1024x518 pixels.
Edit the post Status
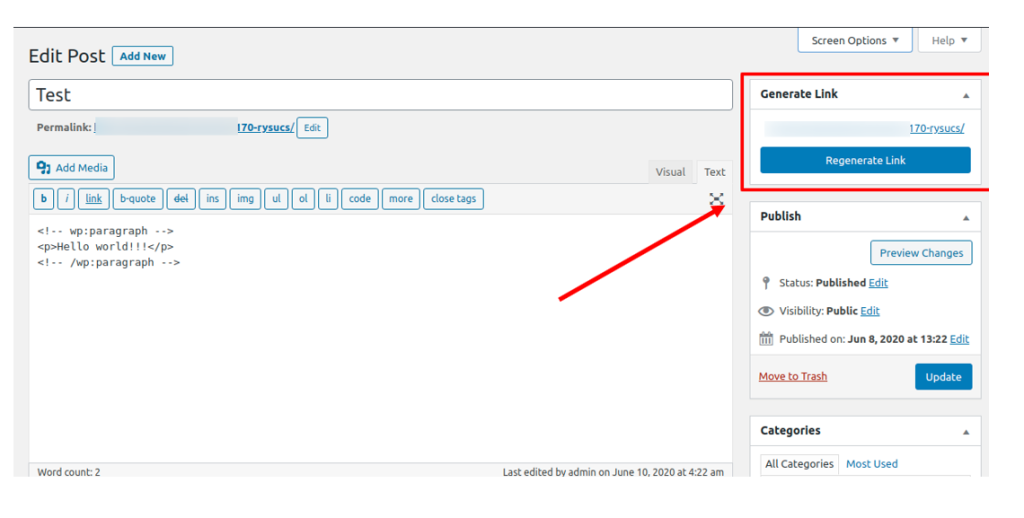878,283
